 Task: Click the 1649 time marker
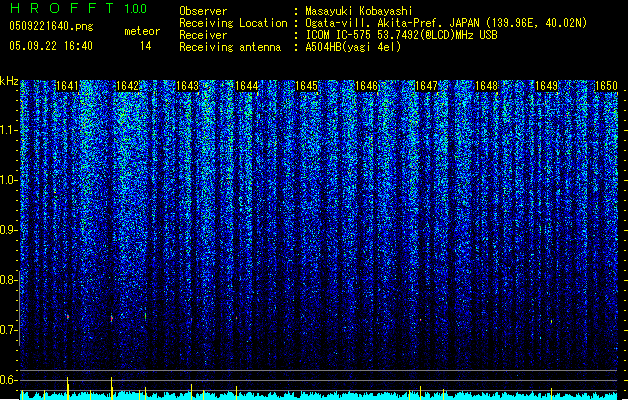click(x=546, y=86)
